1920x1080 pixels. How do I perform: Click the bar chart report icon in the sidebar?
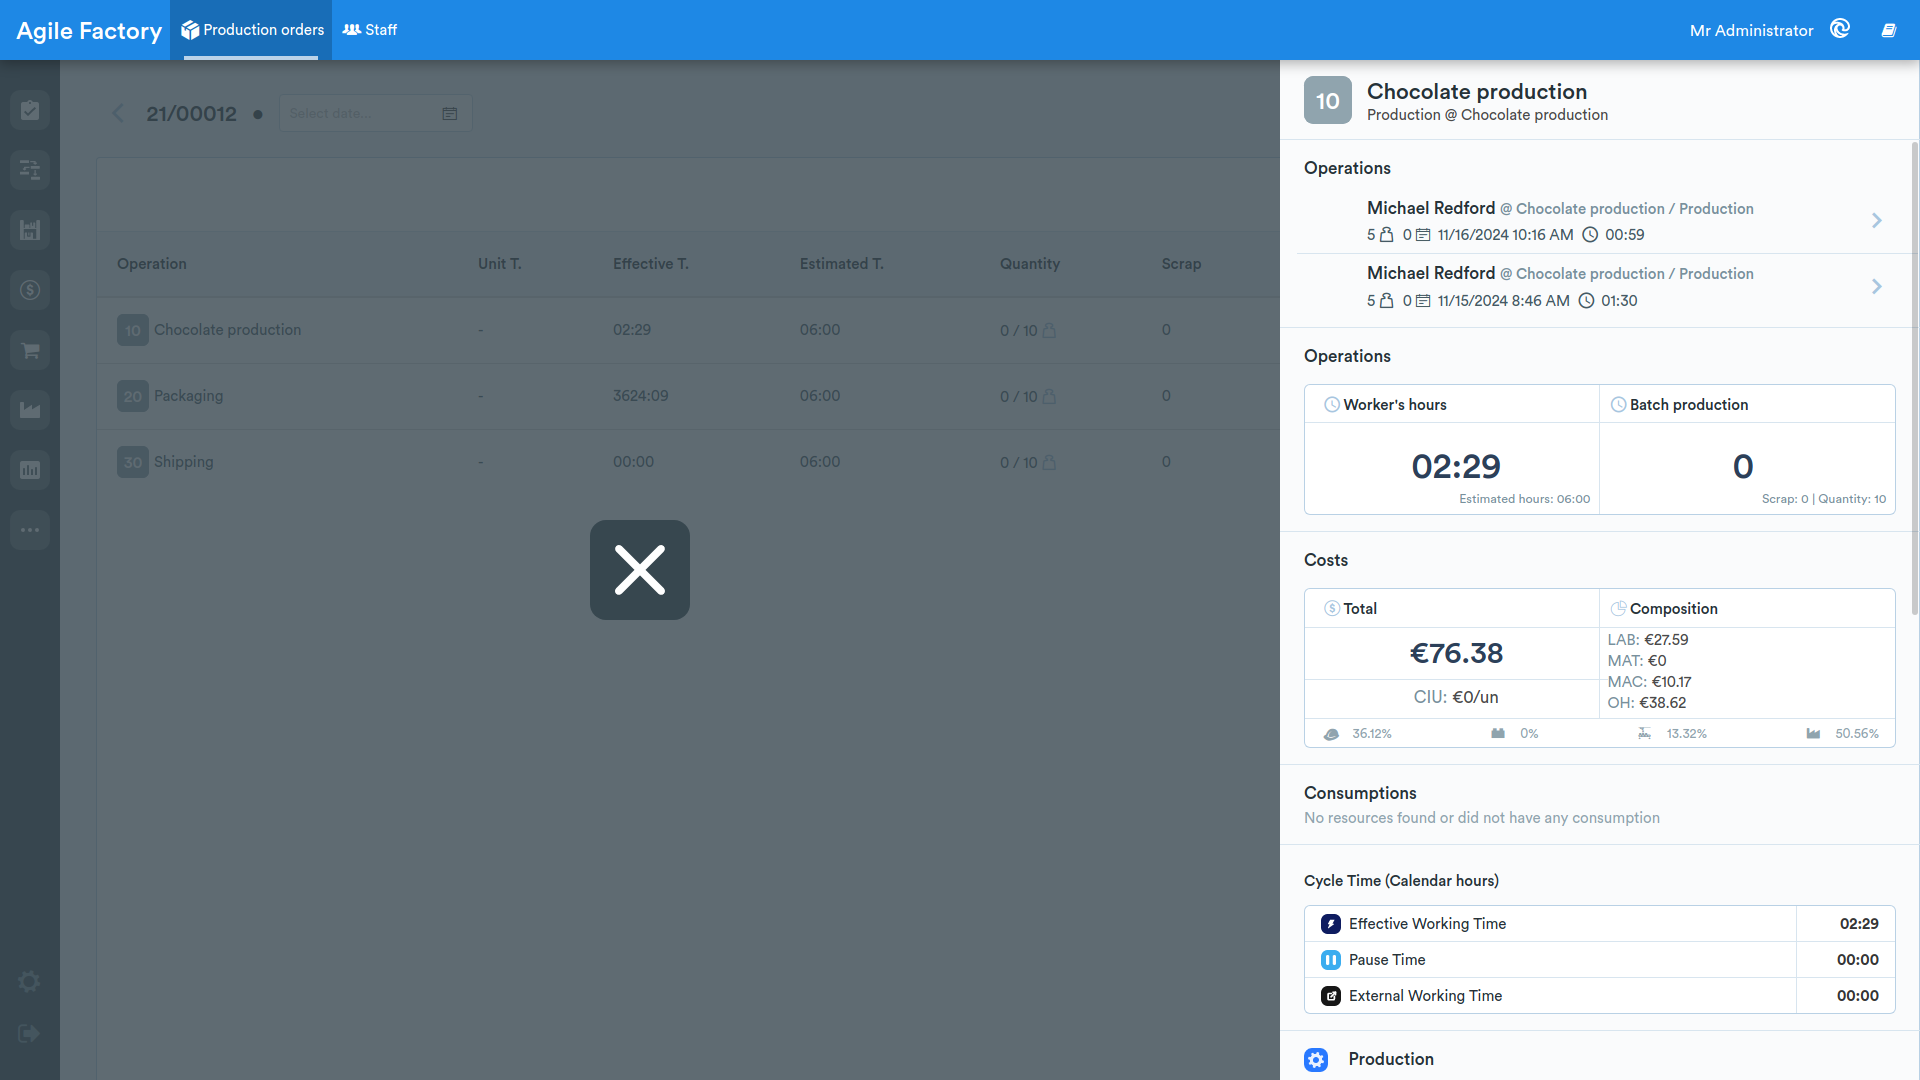pyautogui.click(x=30, y=470)
